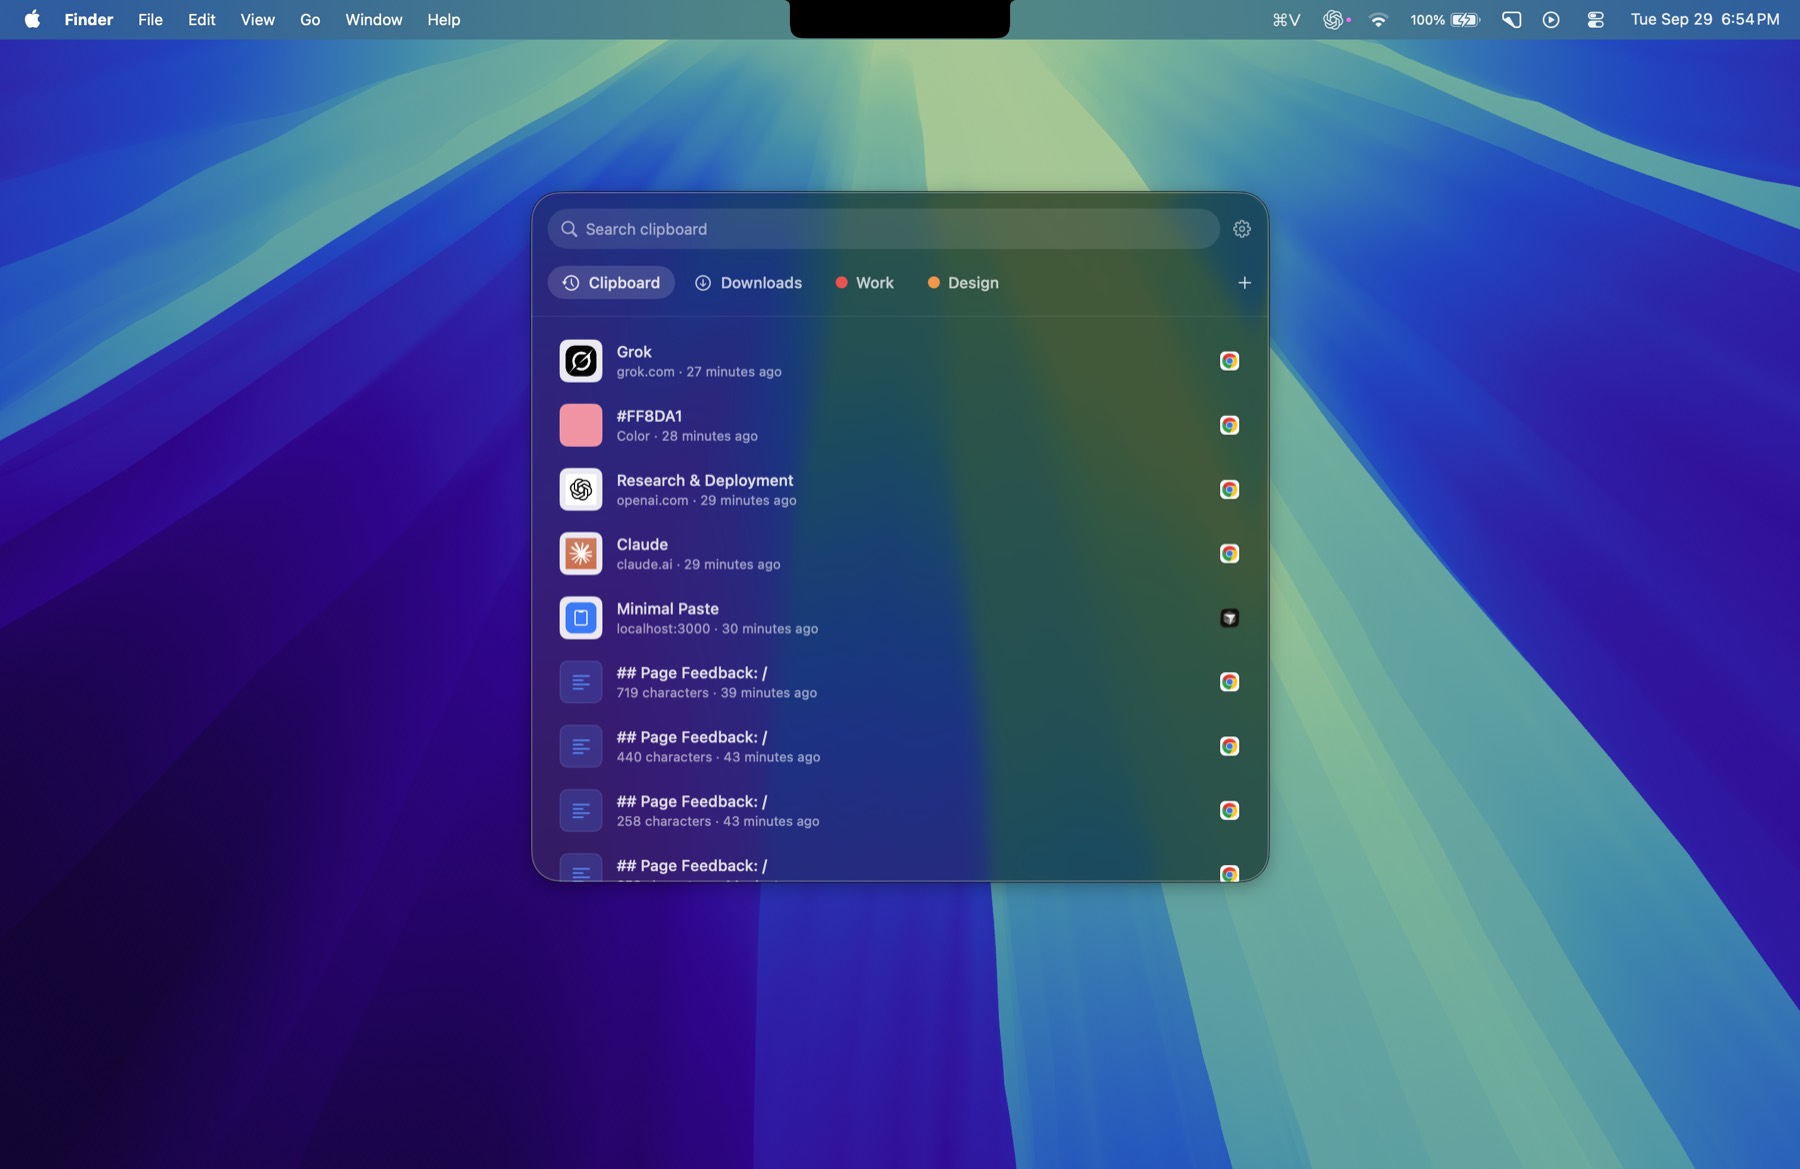Click Chrome source icon on Claude row

[x=1230, y=553]
